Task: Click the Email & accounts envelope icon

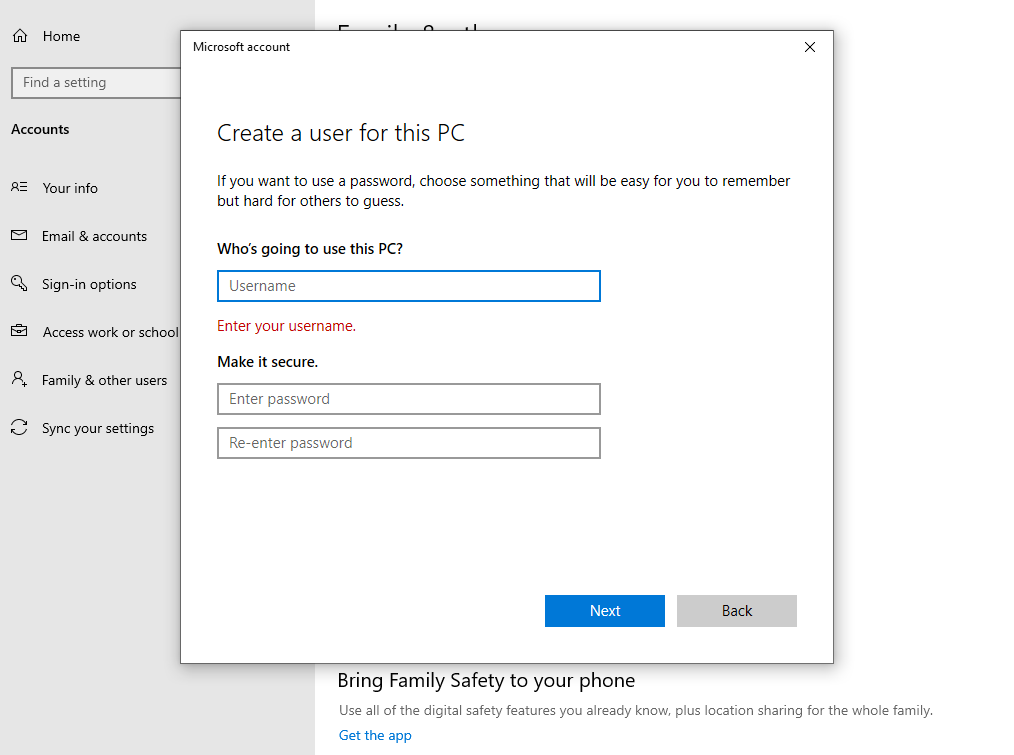Action: 19,235
